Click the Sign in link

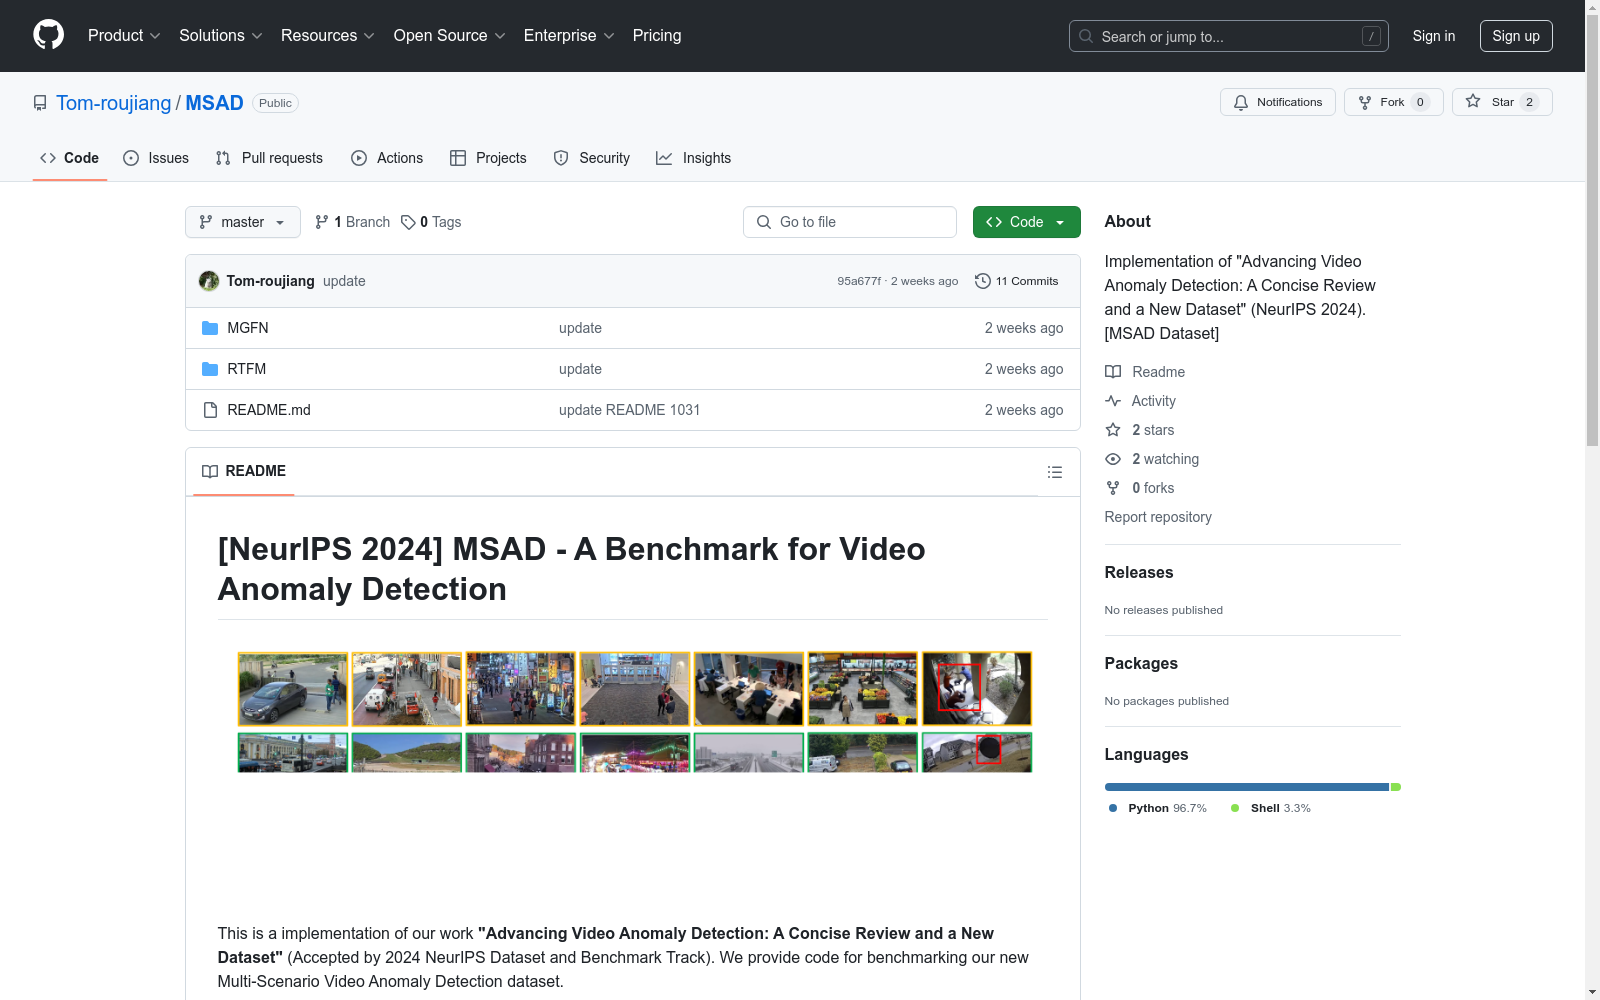1433,36
